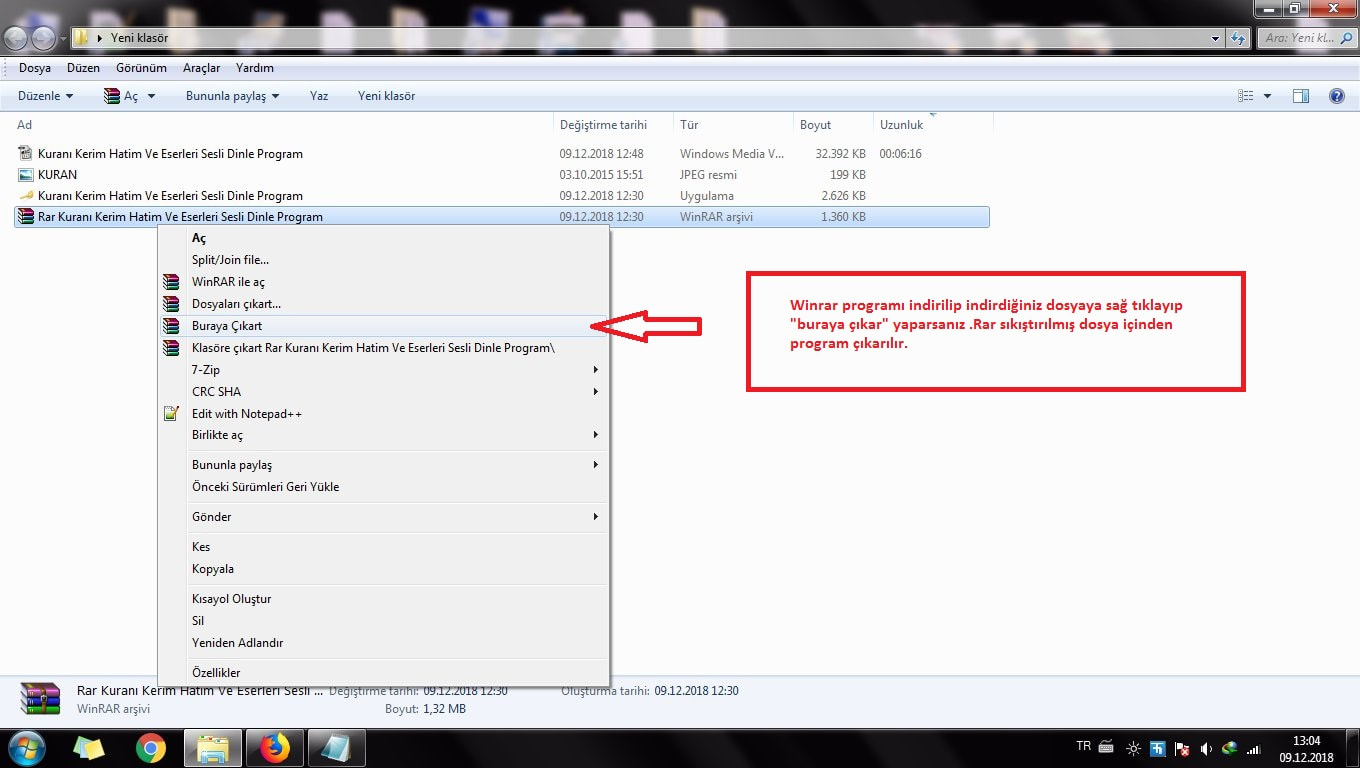
Task: Open the Düzenle dropdown in toolbar
Action: click(x=45, y=96)
